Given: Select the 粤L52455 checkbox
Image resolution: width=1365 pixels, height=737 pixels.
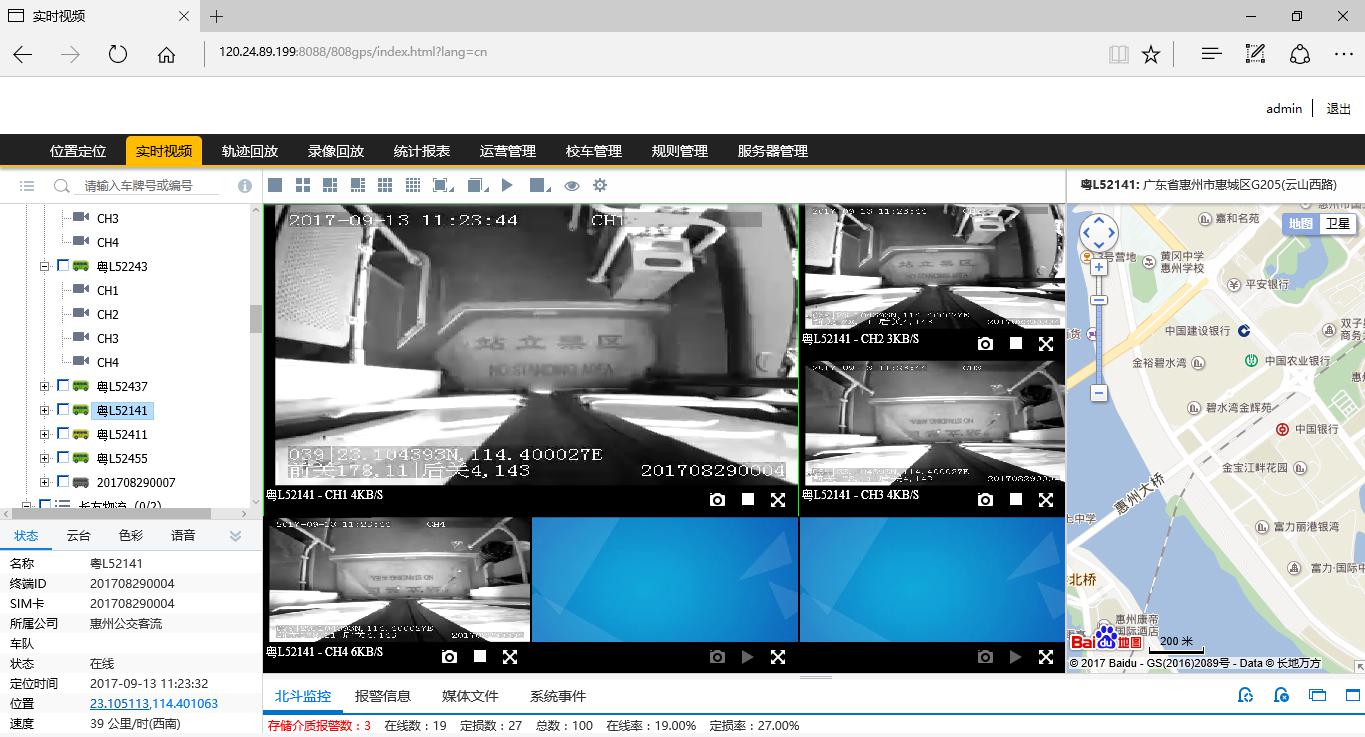Looking at the screenshot, I should (63, 458).
